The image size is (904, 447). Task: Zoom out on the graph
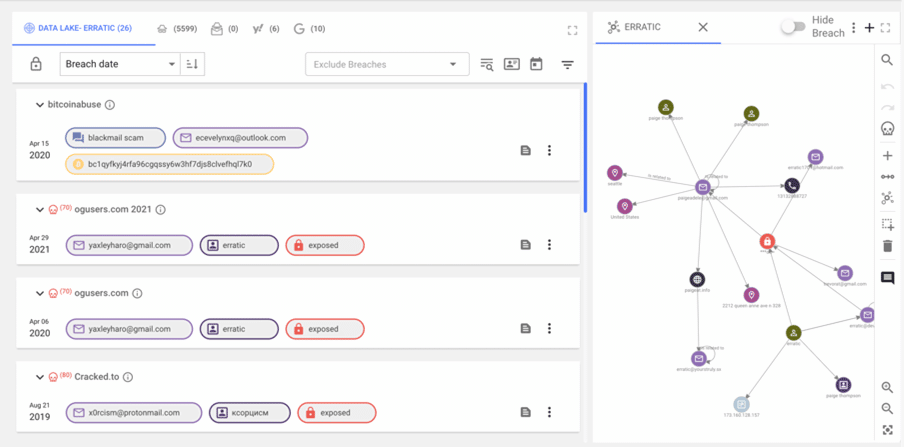(887, 409)
